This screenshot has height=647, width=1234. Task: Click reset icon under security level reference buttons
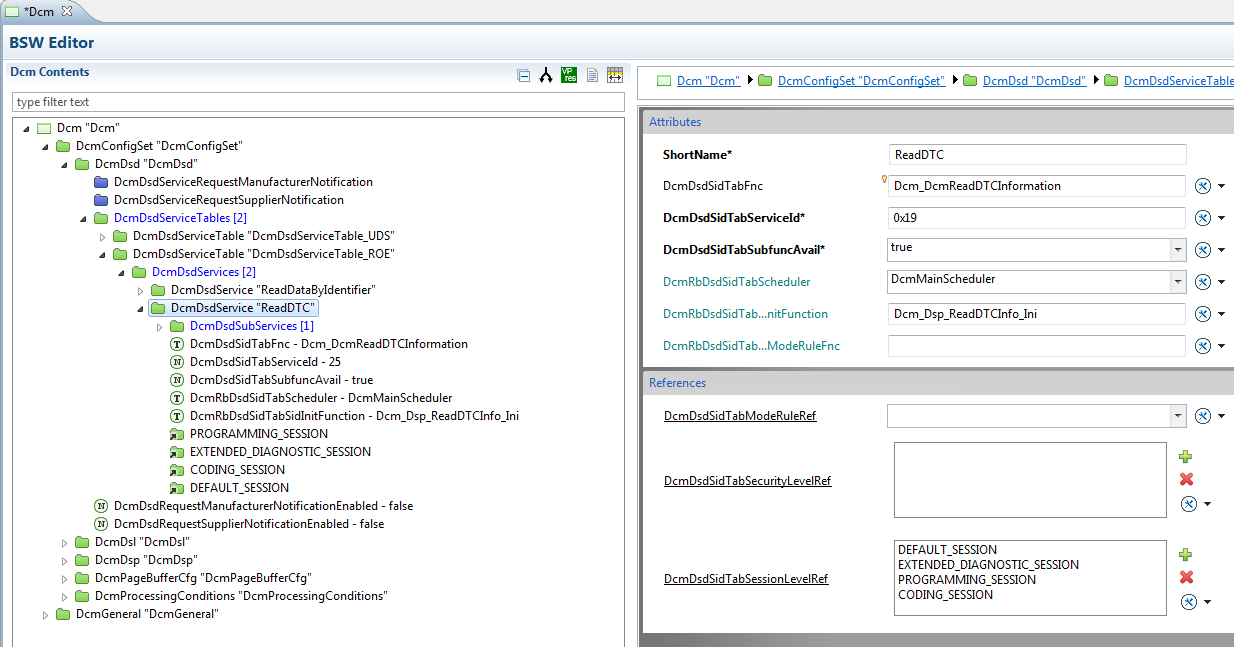pos(1188,504)
